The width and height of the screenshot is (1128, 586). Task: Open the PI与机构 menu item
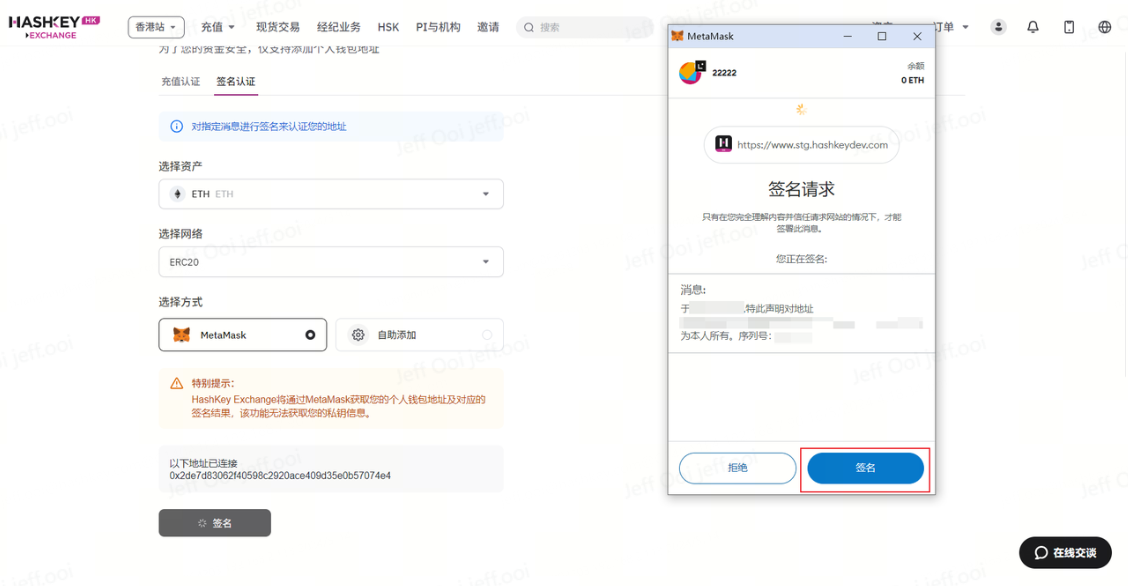(x=438, y=27)
